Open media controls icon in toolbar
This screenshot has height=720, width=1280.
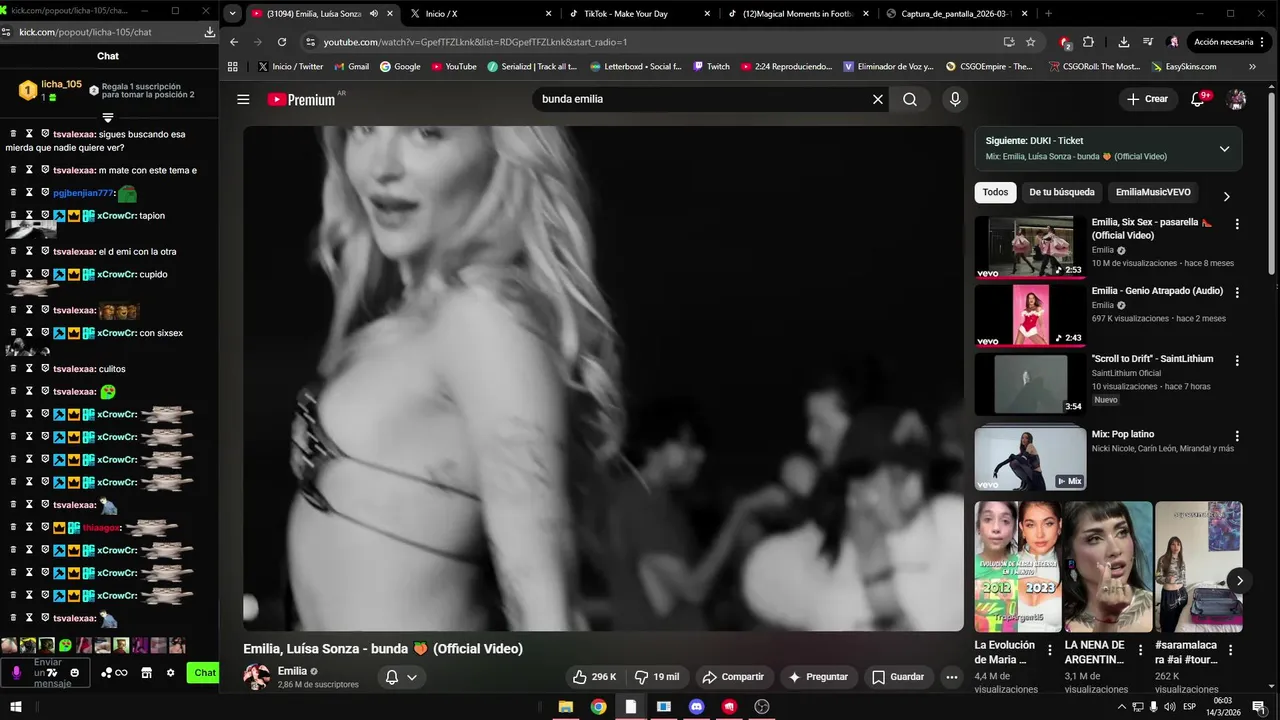(1148, 42)
